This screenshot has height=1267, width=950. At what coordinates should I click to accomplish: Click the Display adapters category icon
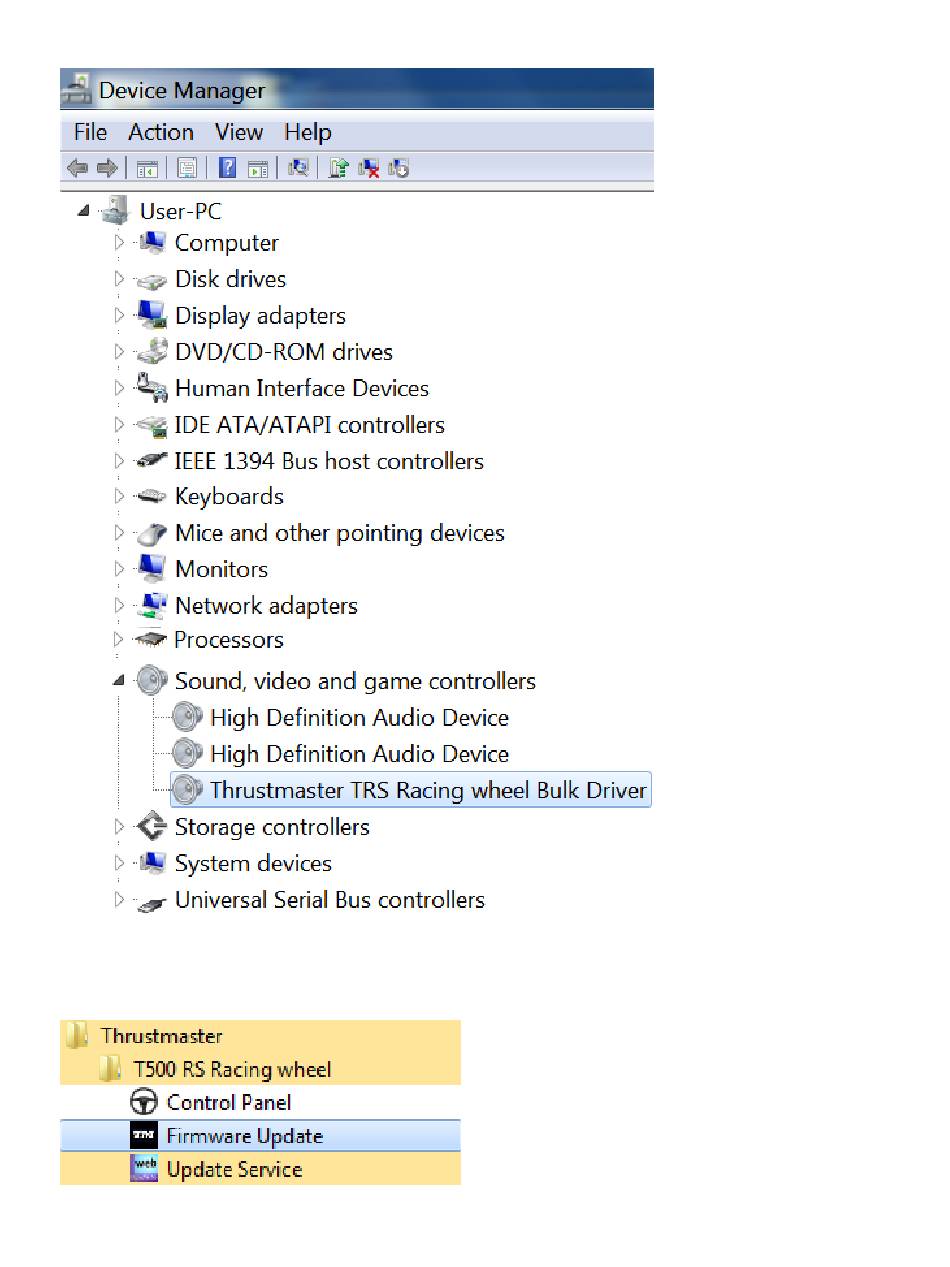click(x=152, y=316)
